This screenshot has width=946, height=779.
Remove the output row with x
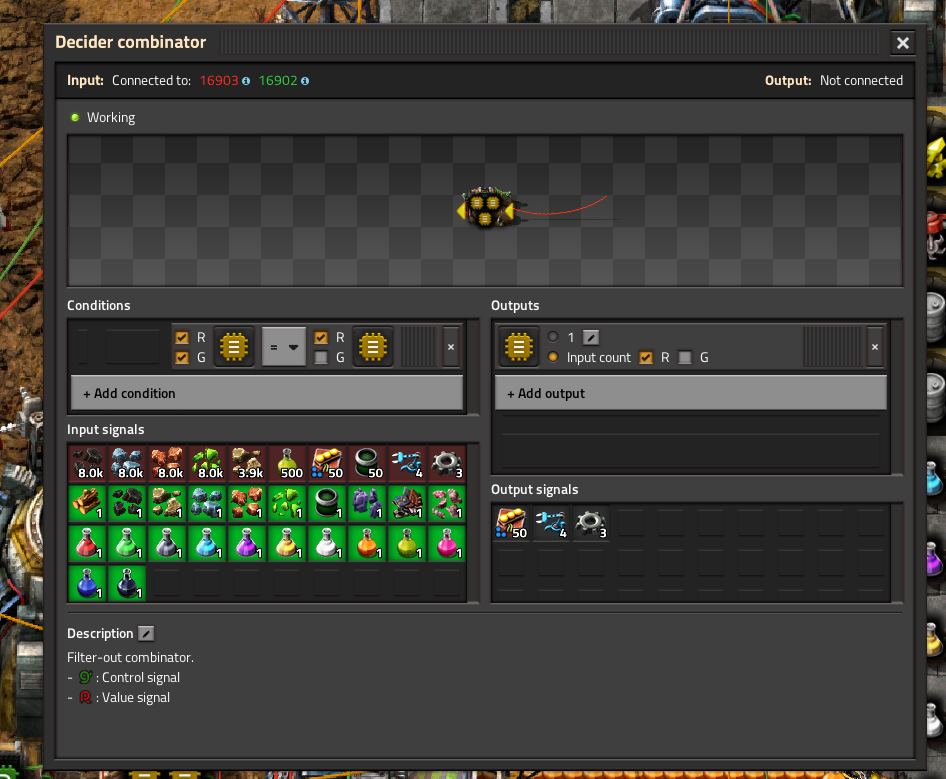(875, 347)
